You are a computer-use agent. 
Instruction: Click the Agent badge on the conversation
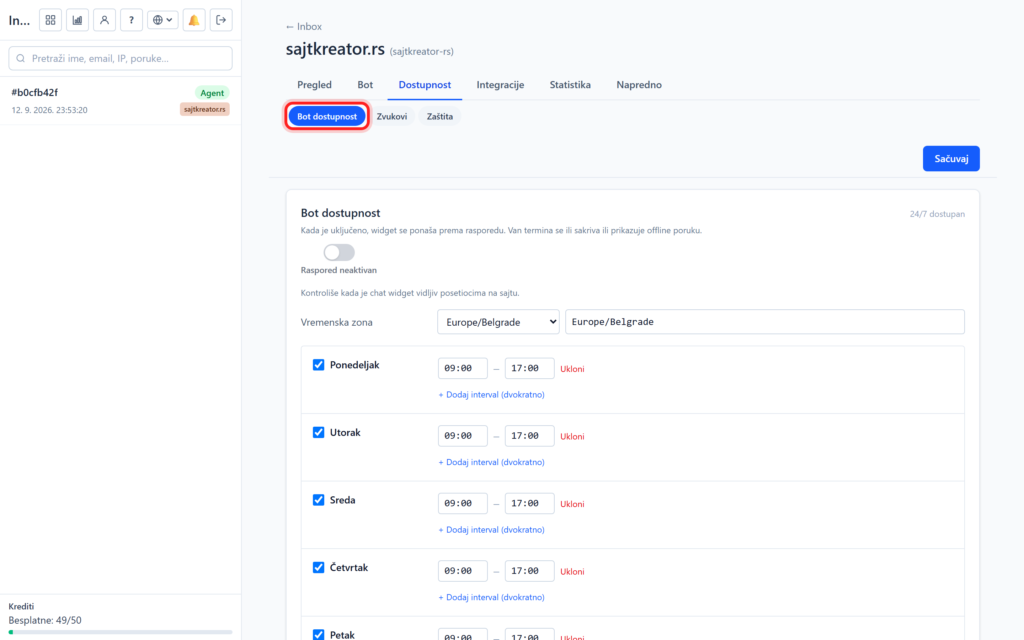pos(212,93)
